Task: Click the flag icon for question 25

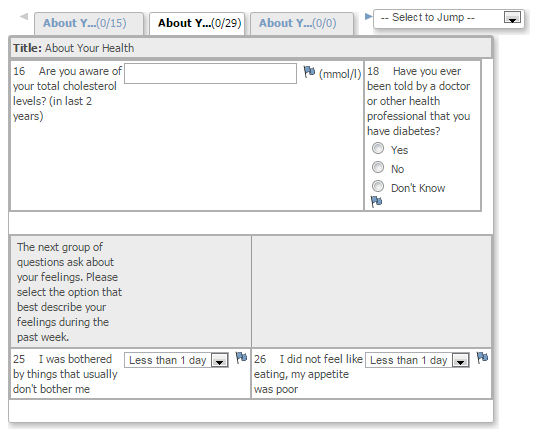Action: pyautogui.click(x=241, y=357)
